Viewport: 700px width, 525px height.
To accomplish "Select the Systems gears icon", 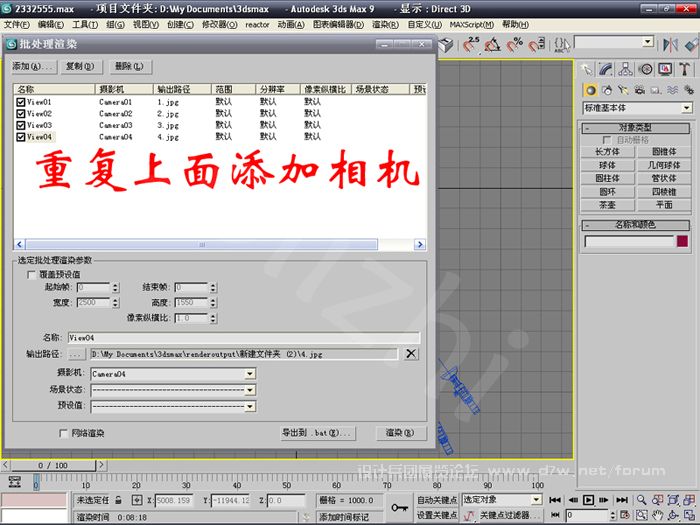I will click(688, 91).
